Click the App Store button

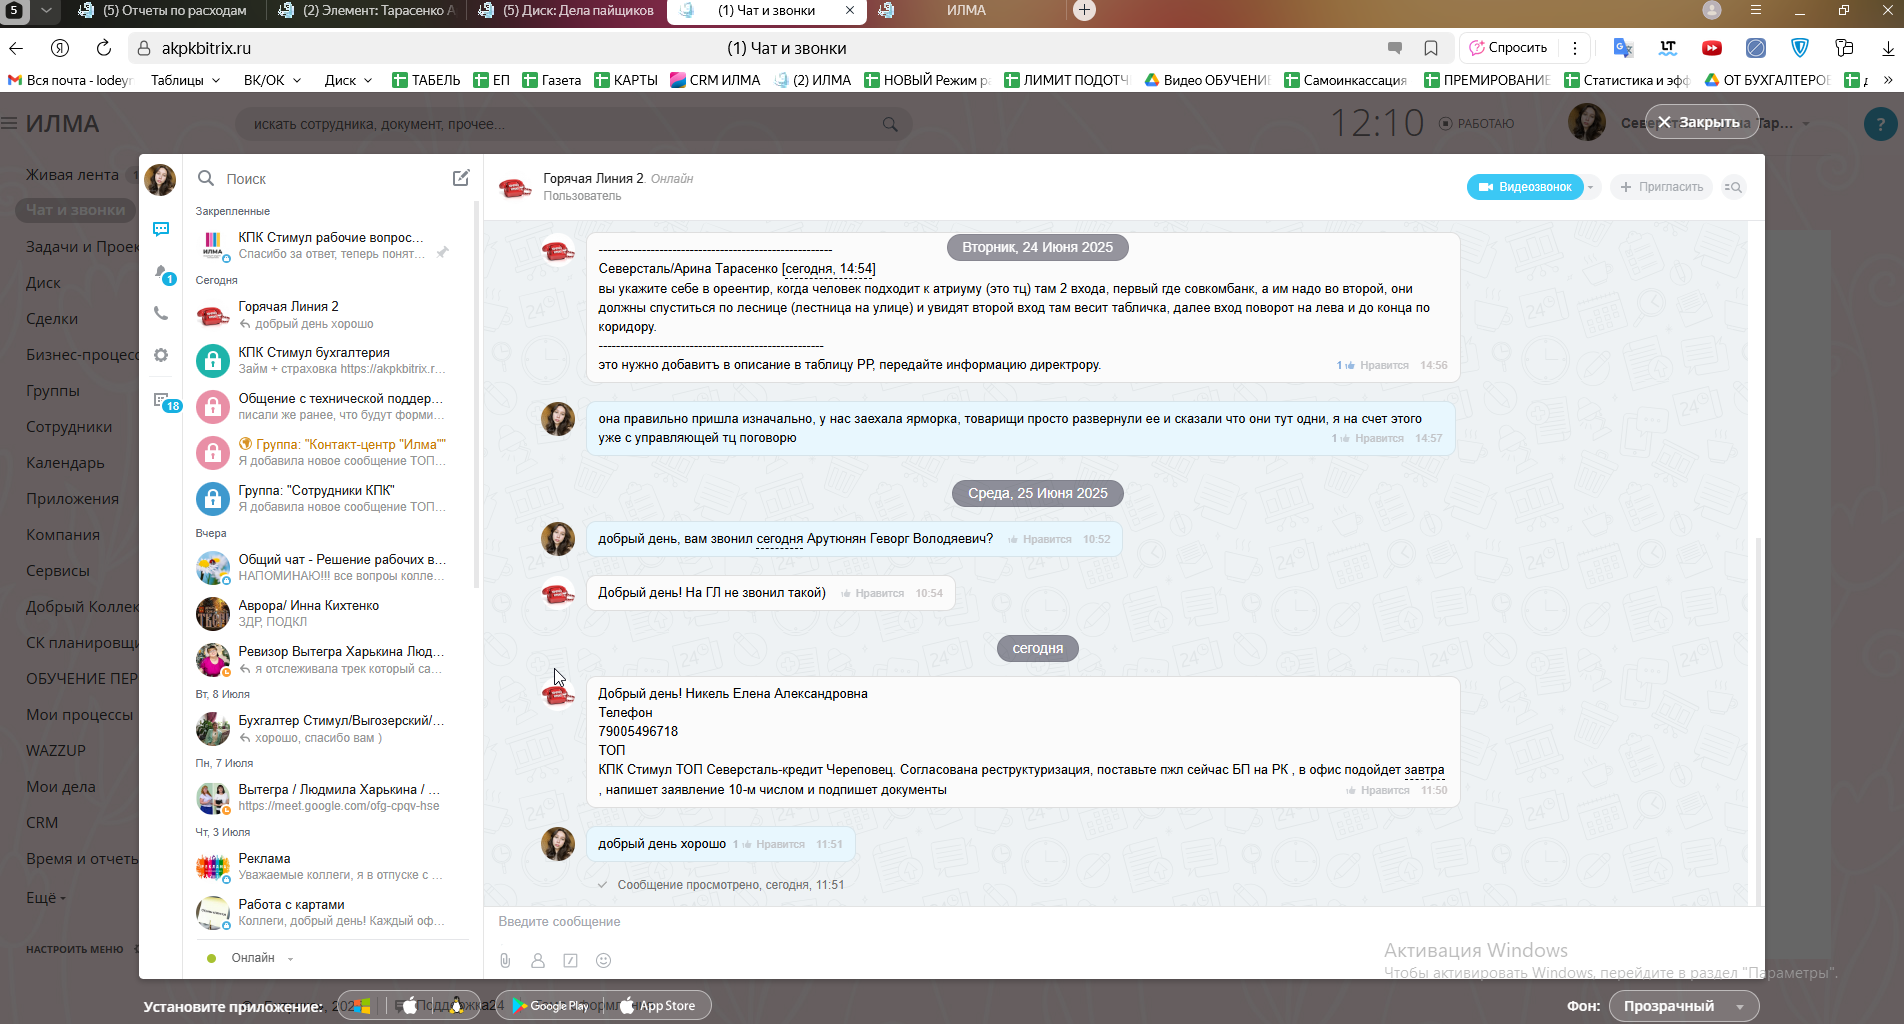pos(657,1005)
